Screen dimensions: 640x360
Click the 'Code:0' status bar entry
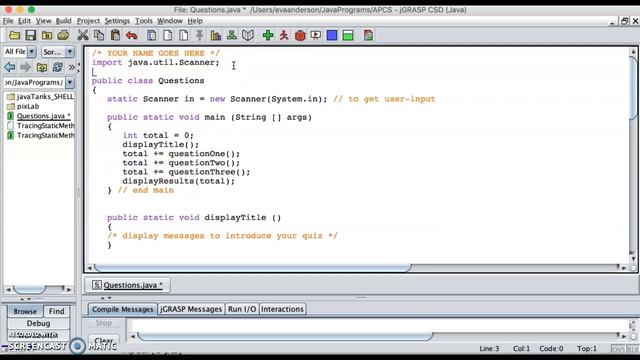click(x=551, y=349)
